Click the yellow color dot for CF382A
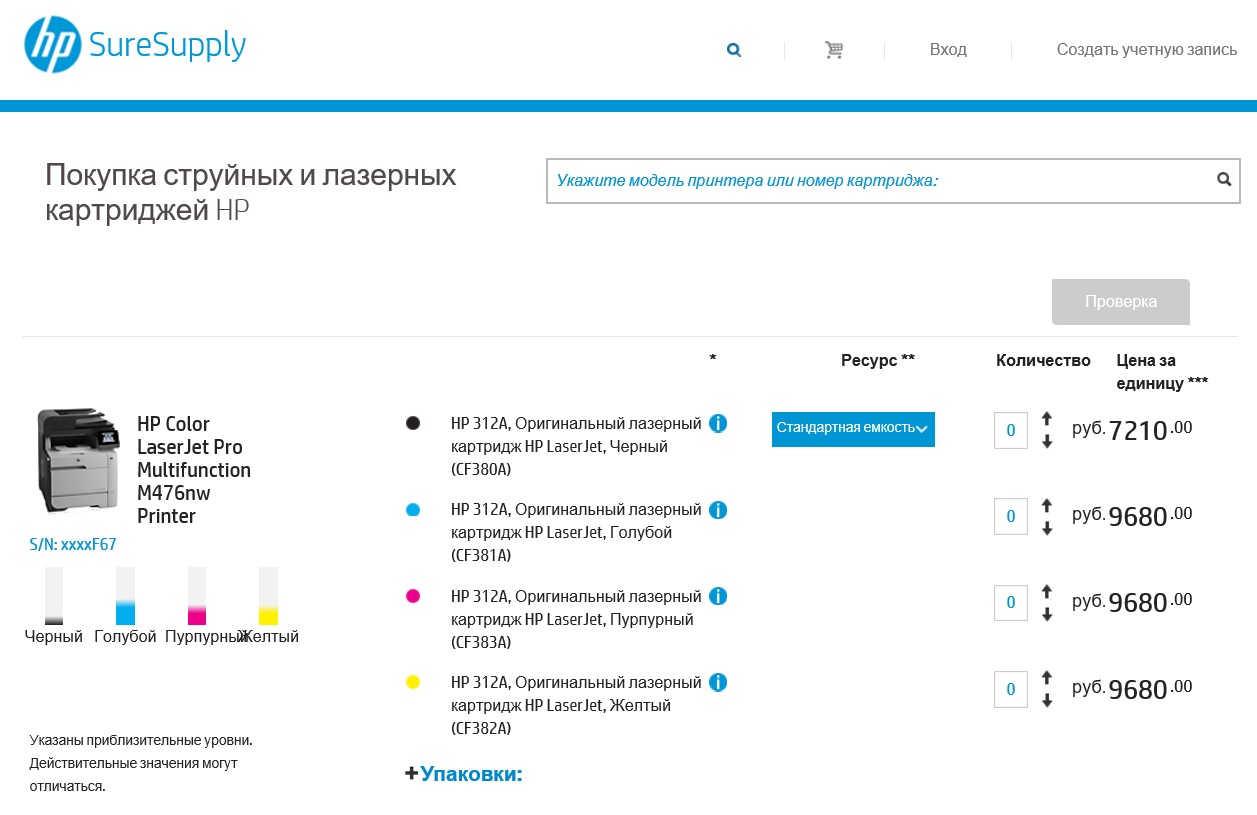 coord(413,682)
